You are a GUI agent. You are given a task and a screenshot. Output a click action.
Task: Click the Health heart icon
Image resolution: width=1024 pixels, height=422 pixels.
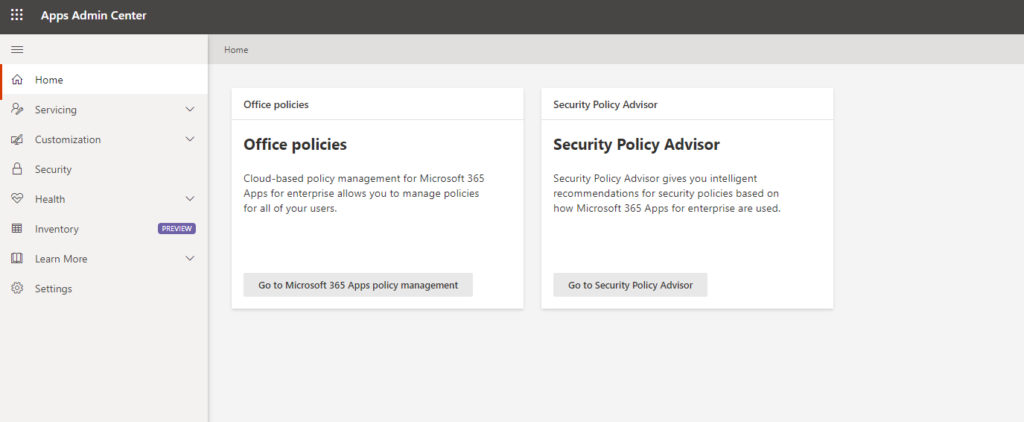[18, 199]
